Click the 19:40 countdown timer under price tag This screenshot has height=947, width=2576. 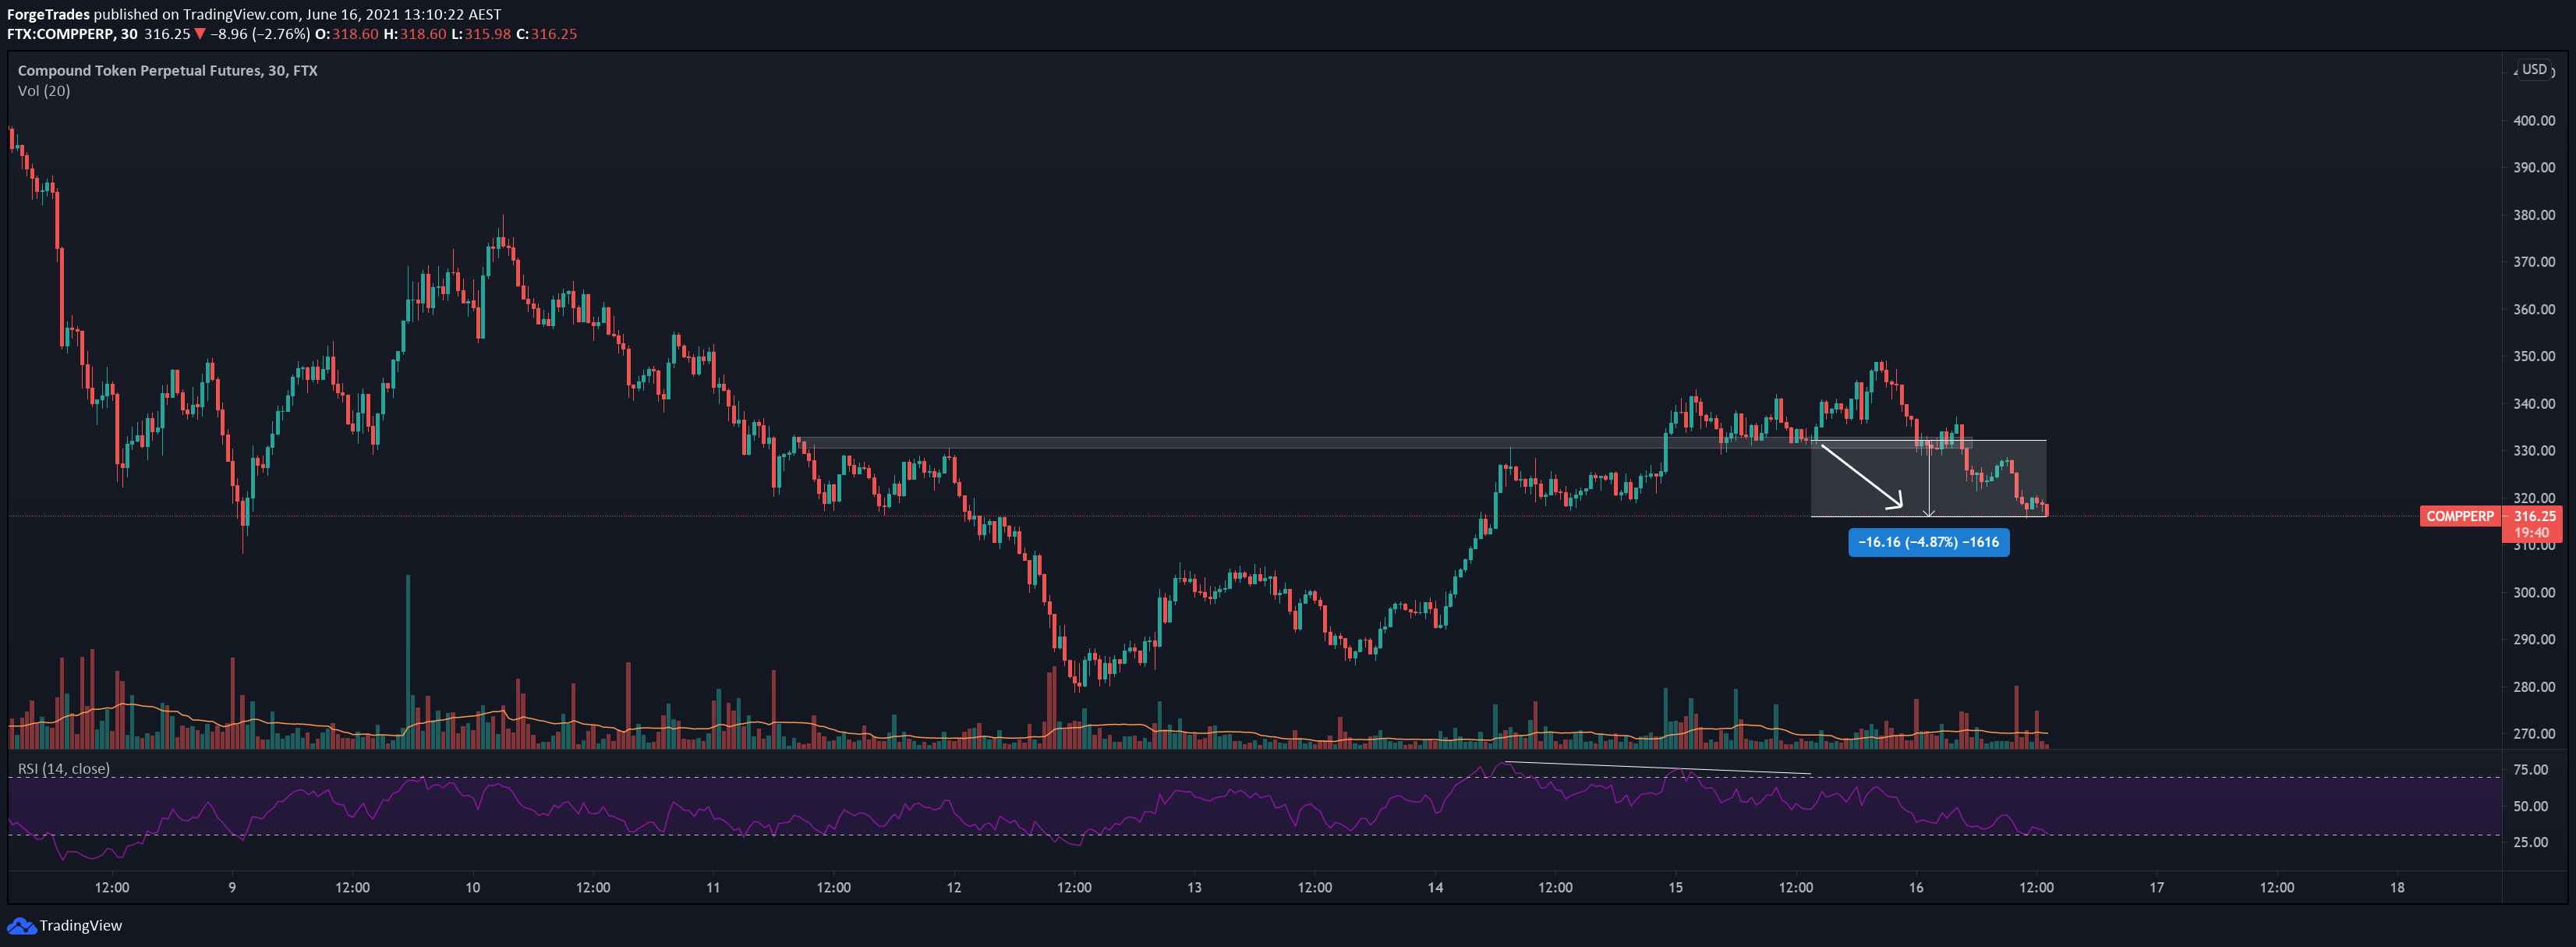pyautogui.click(x=2531, y=533)
